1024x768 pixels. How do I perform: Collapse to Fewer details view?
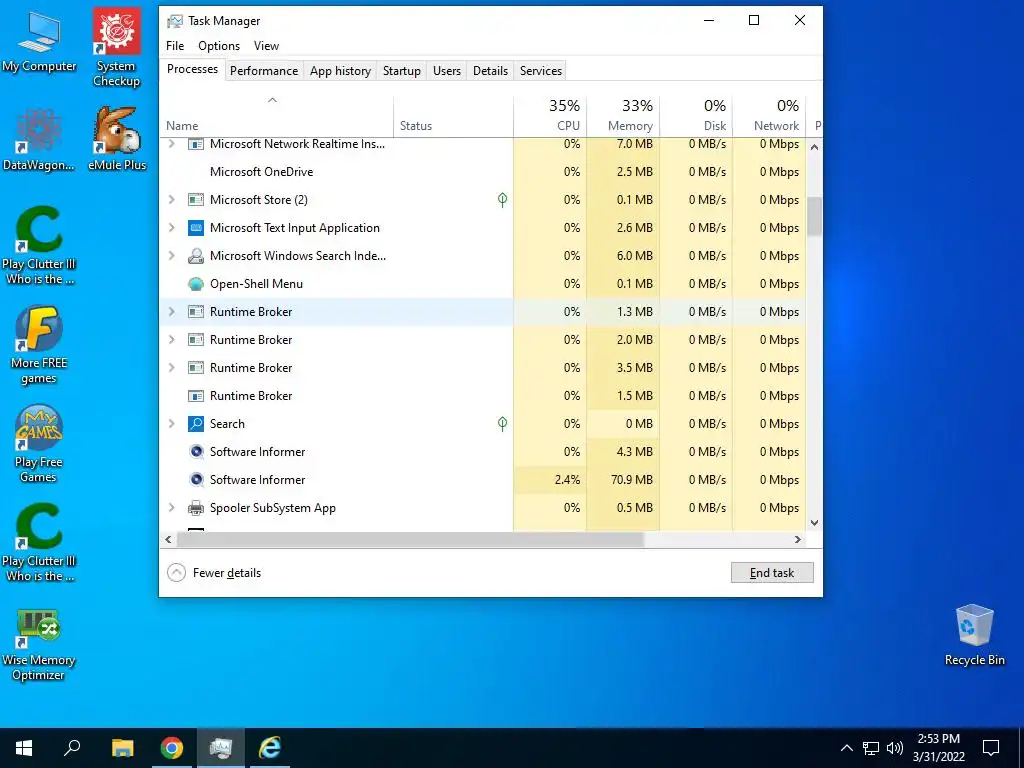(x=214, y=573)
